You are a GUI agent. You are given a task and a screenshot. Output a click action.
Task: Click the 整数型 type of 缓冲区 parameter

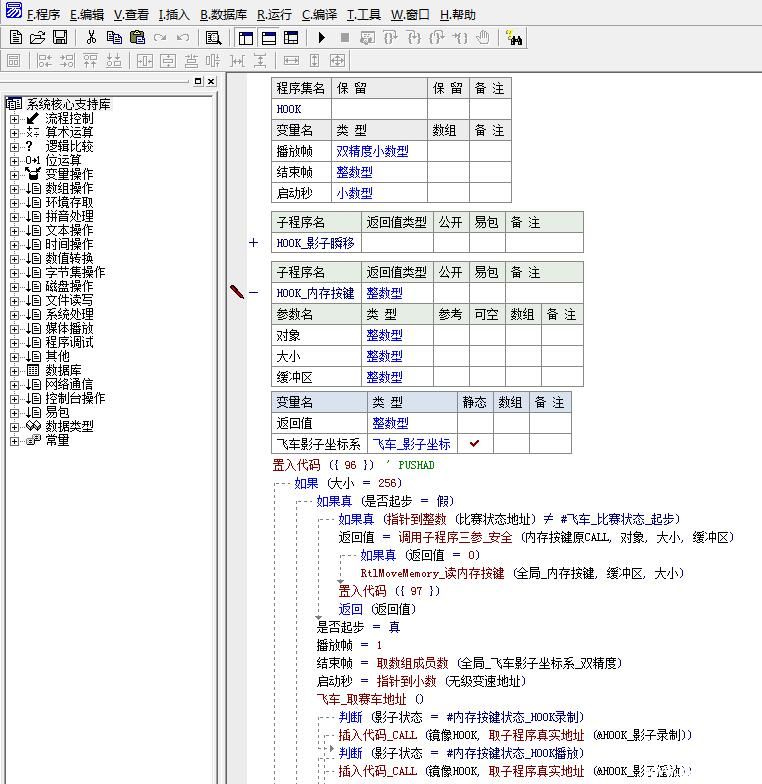(x=384, y=377)
